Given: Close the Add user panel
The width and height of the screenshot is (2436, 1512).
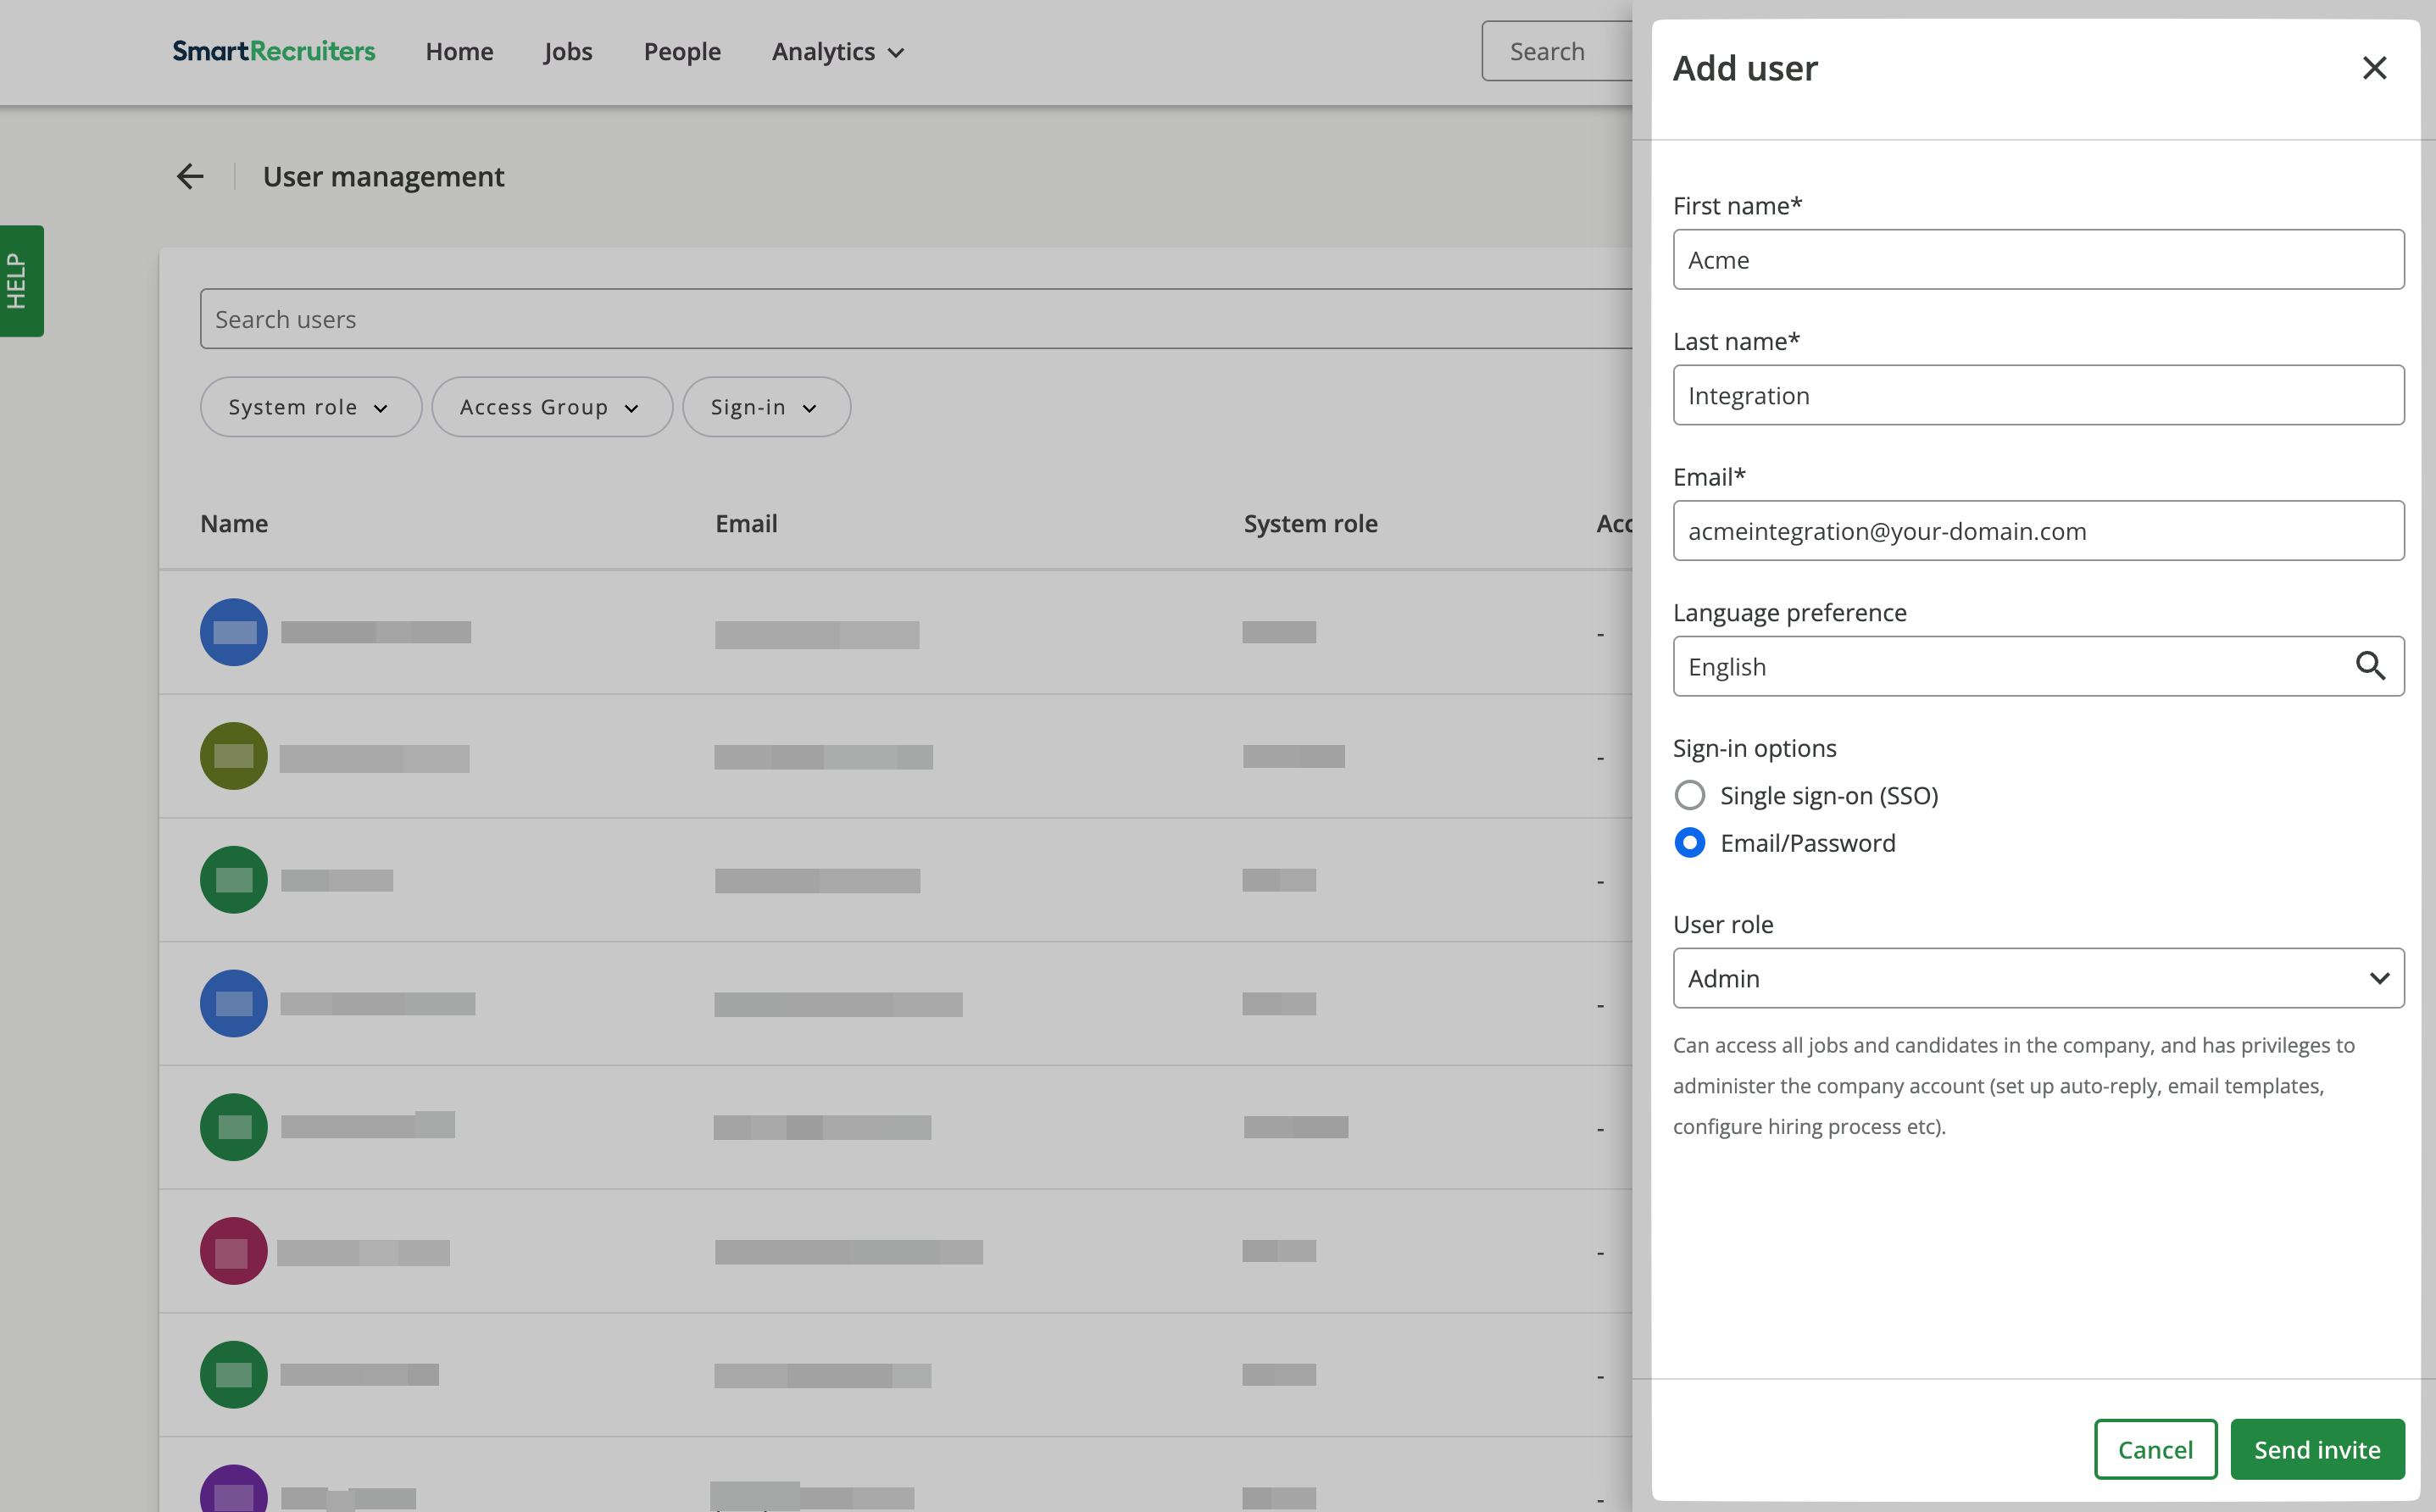Looking at the screenshot, I should (2374, 68).
